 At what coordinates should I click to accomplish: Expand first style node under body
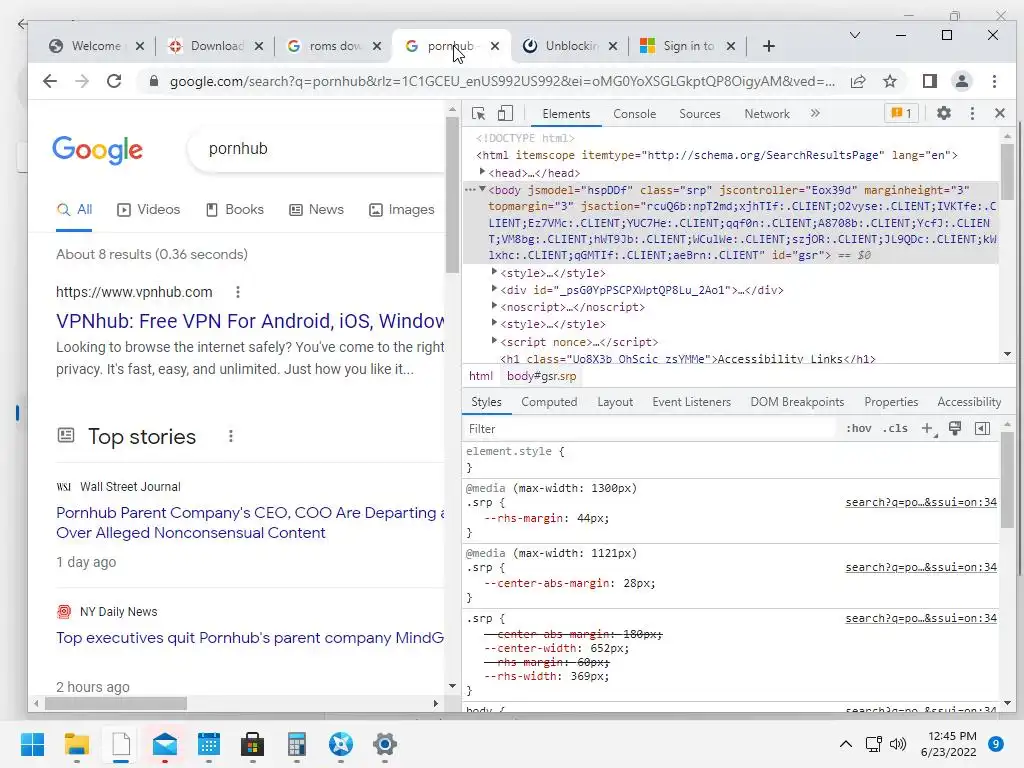494,272
